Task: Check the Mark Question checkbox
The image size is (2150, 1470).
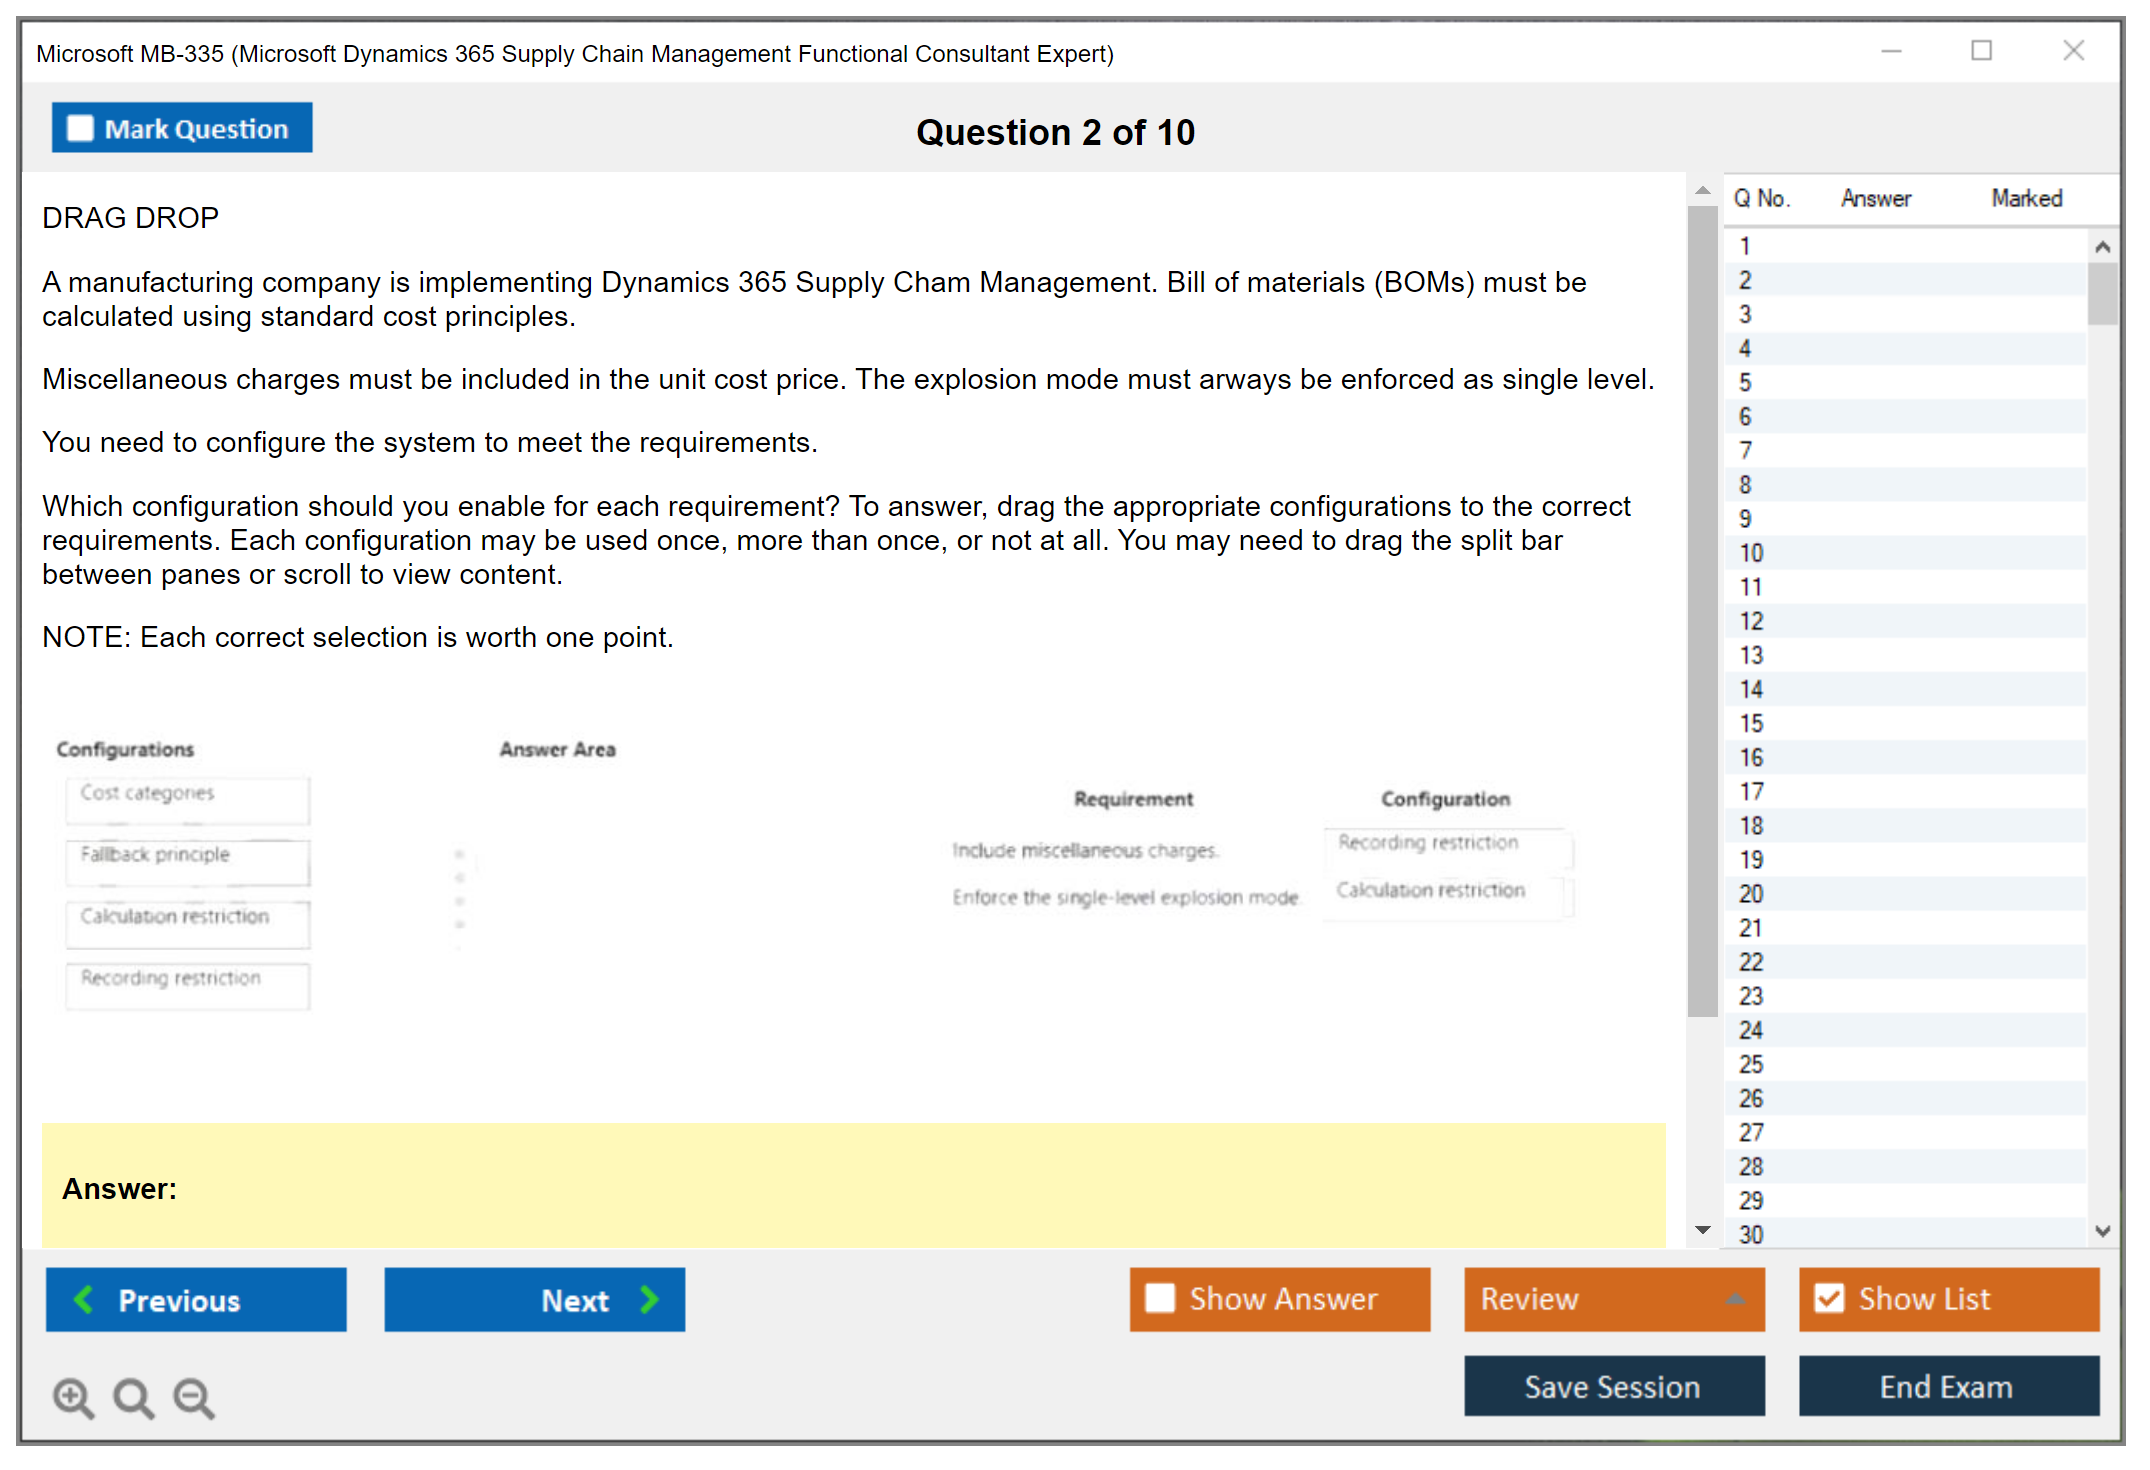Action: pyautogui.click(x=80, y=128)
